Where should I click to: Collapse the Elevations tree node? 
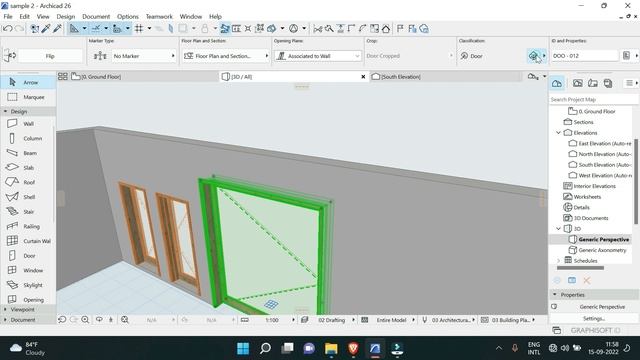point(558,133)
